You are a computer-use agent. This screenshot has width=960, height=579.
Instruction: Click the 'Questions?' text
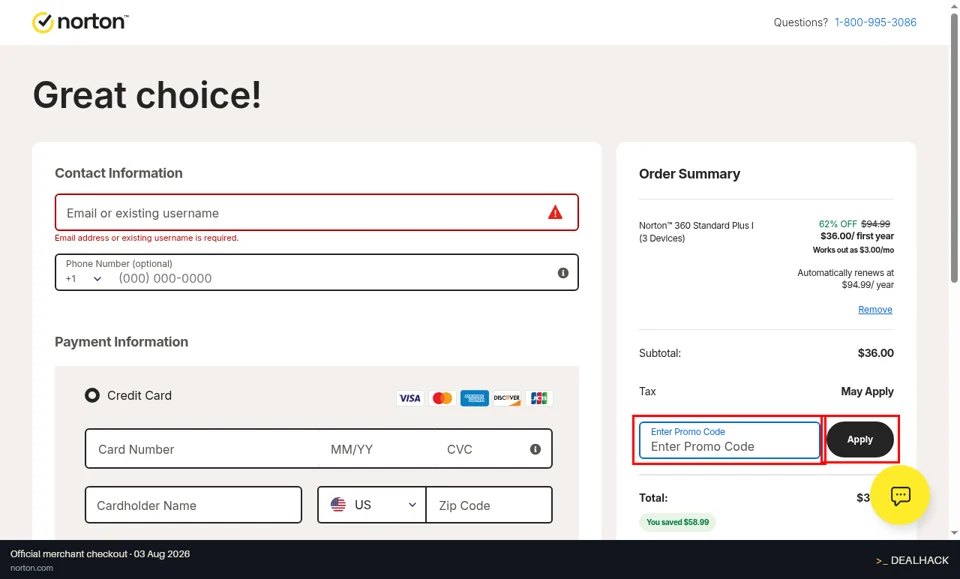click(800, 23)
